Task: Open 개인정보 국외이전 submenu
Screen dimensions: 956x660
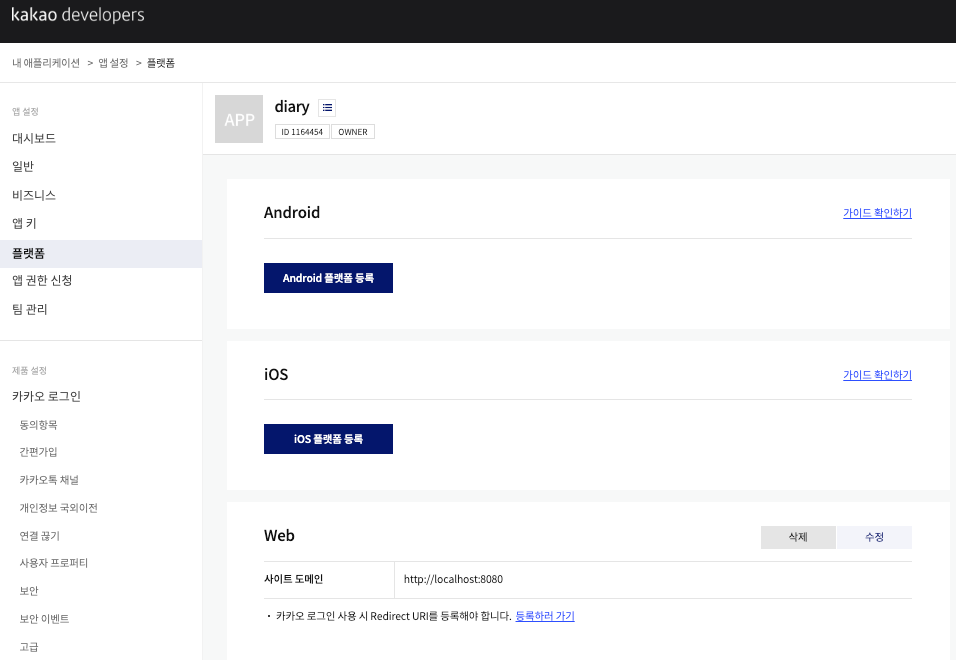Action: (59, 508)
